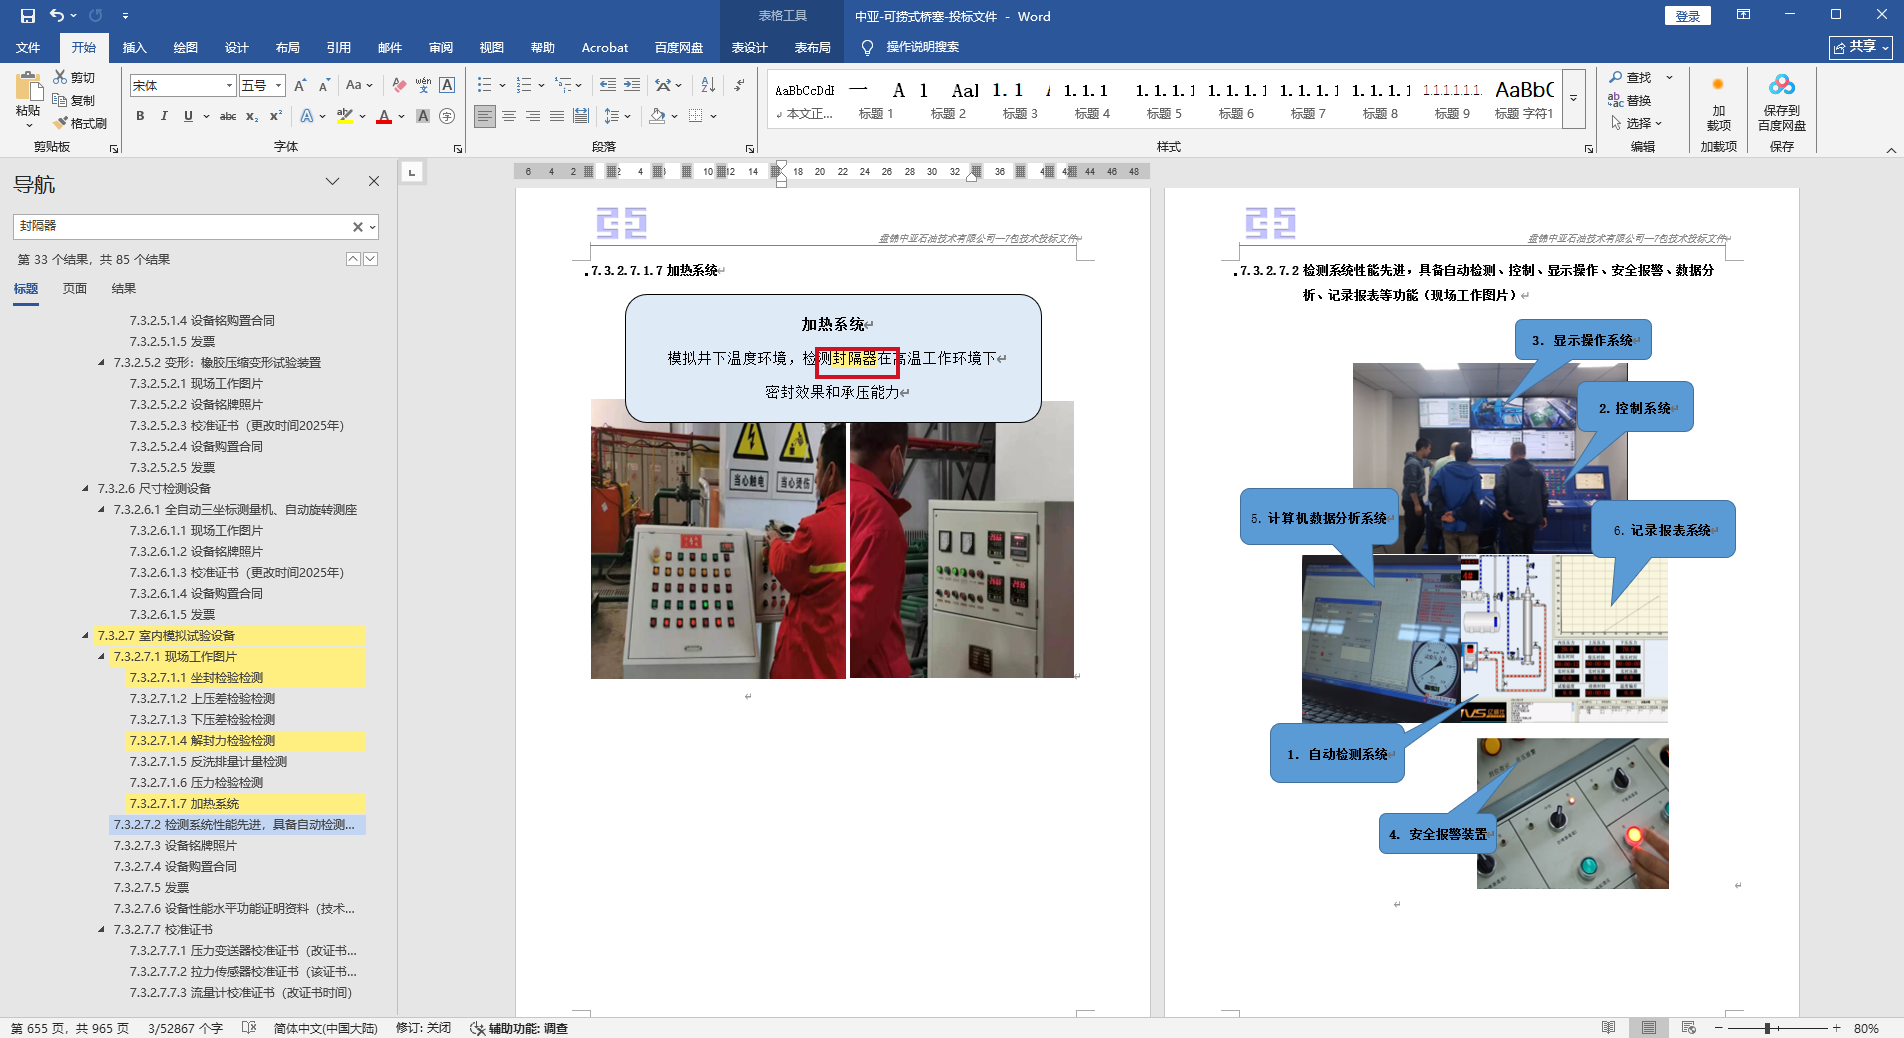Click the text highlight color icon
Image resolution: width=1904 pixels, height=1038 pixels.
pyautogui.click(x=345, y=116)
